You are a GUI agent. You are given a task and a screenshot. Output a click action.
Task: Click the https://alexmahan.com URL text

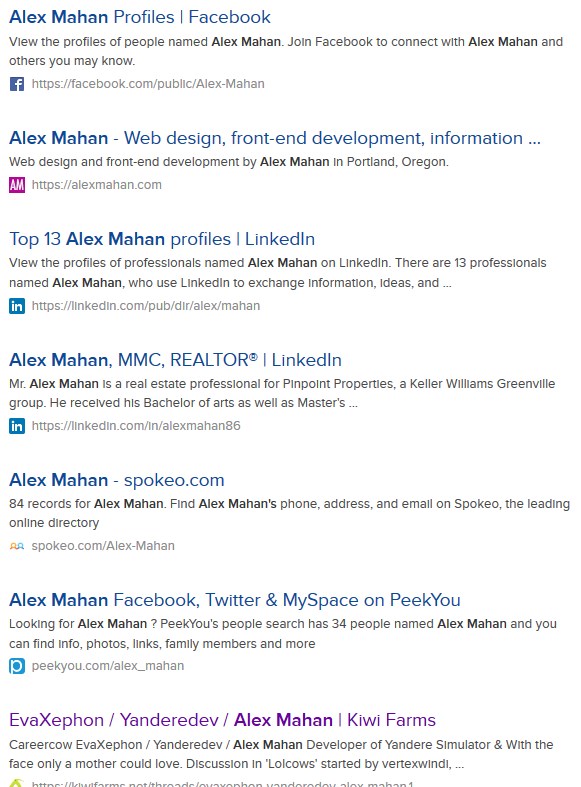coord(97,185)
